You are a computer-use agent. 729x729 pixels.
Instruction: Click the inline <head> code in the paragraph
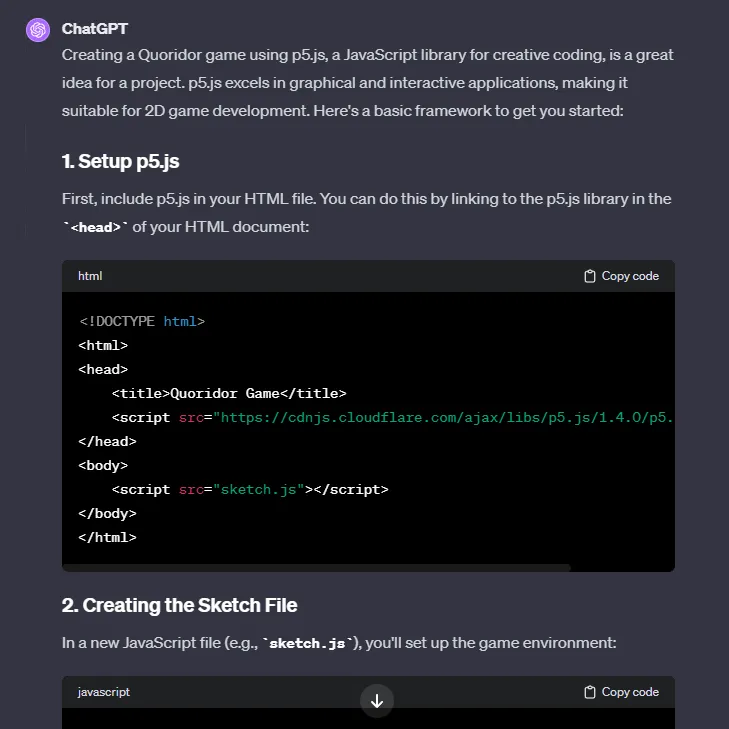tap(95, 228)
